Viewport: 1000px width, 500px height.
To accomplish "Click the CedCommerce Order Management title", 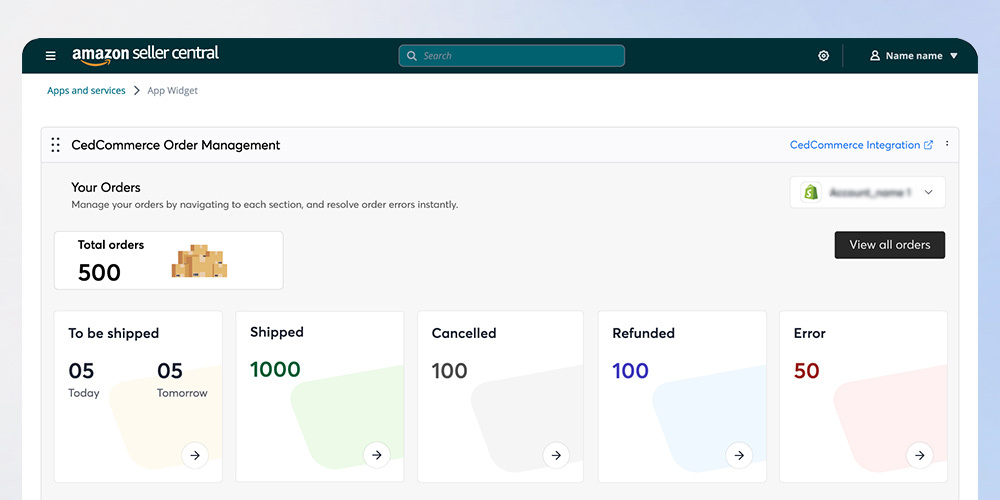I will [175, 145].
